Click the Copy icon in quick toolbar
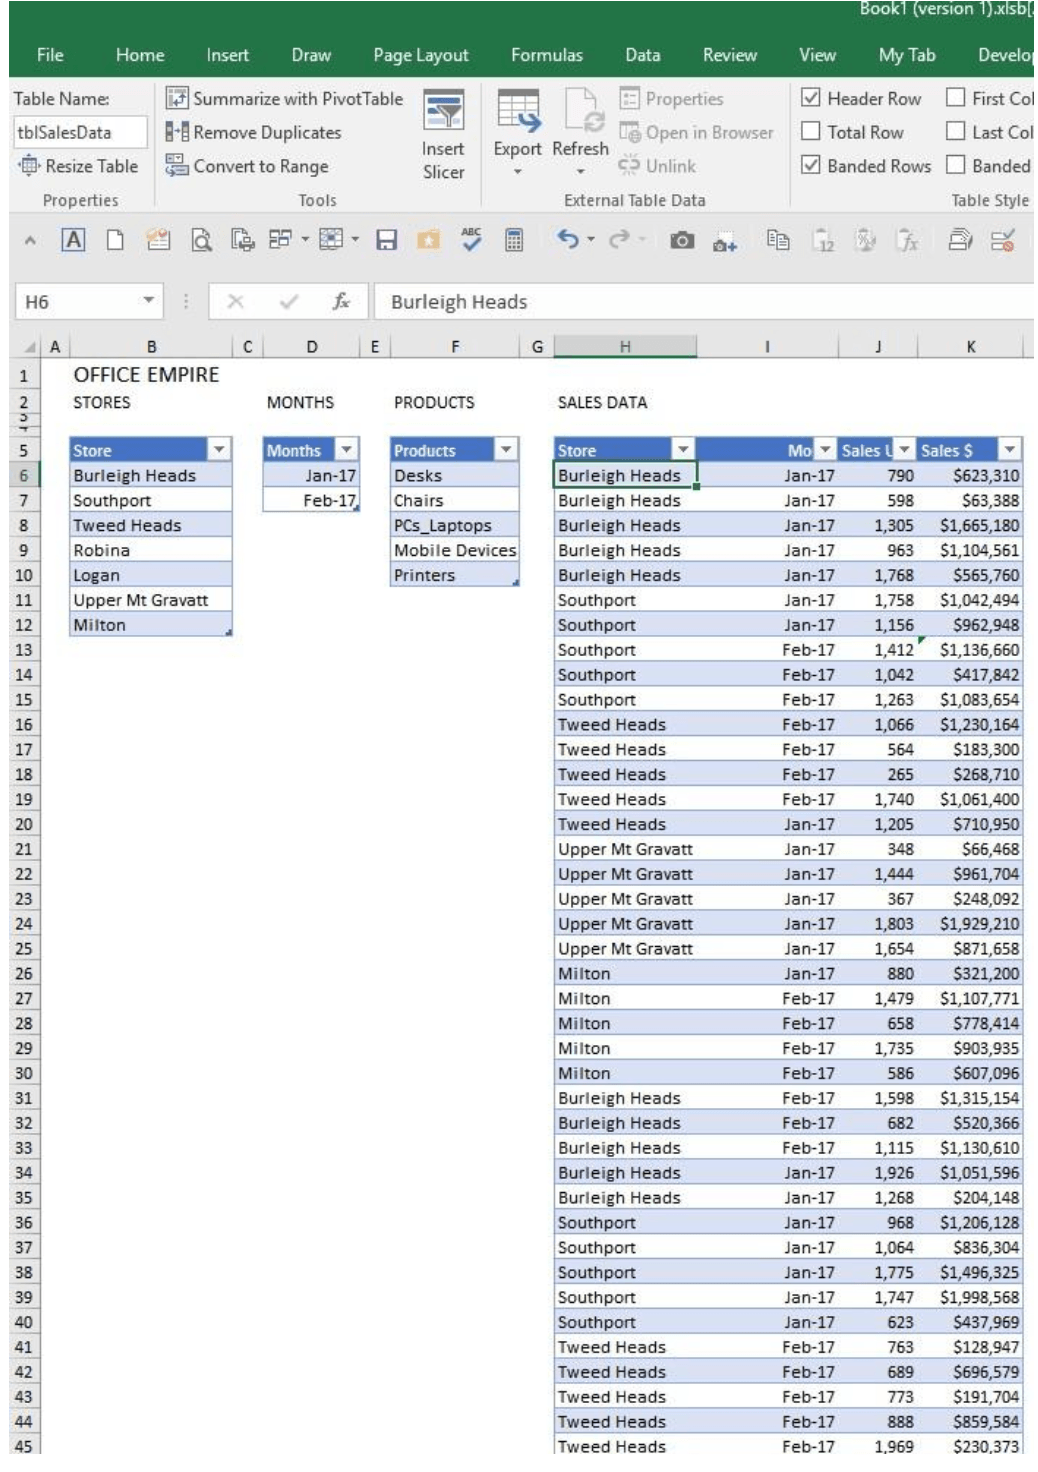The image size is (1038, 1472). (777, 240)
